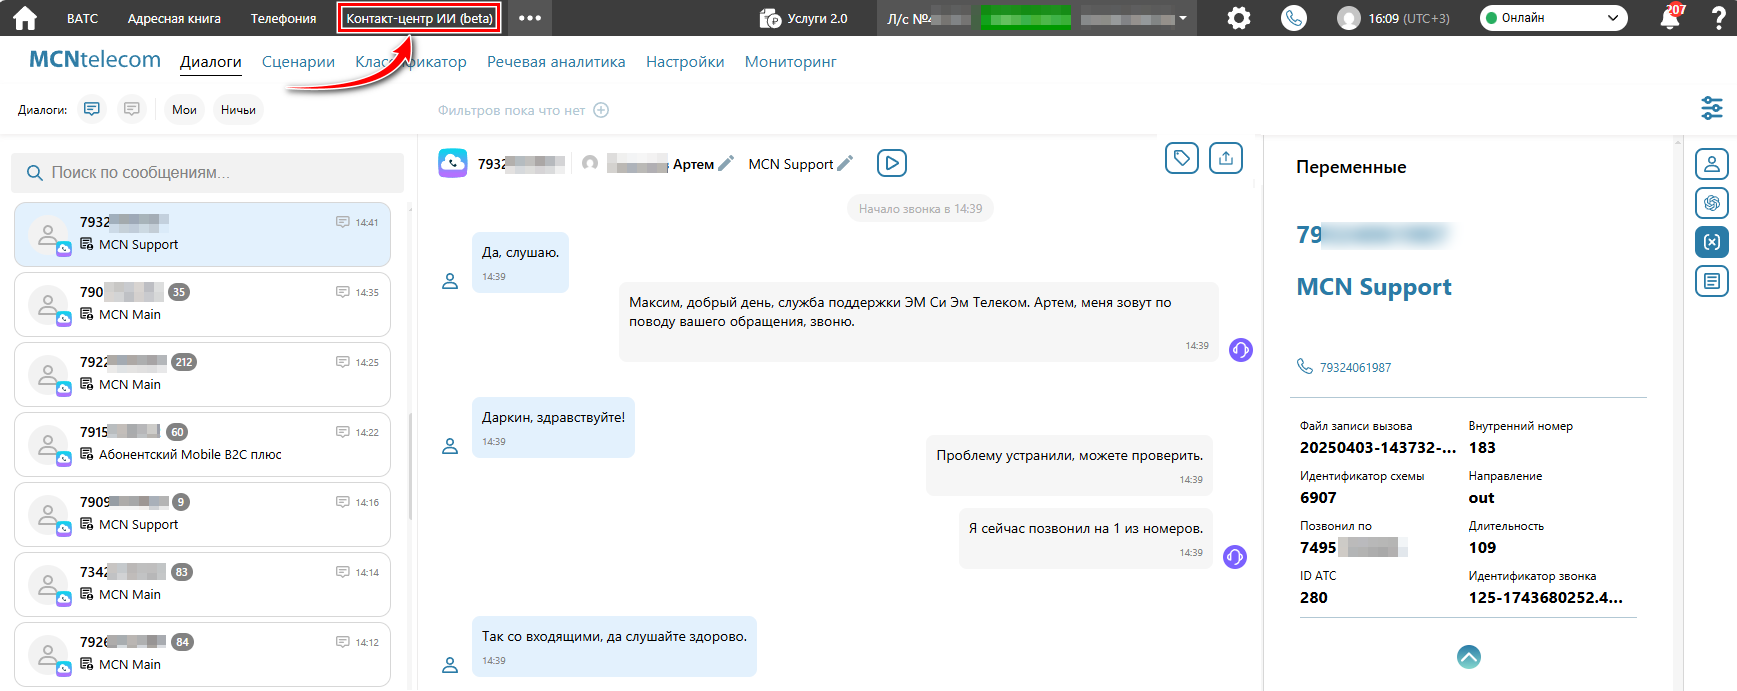
Task: Click phone number link 79324061987
Action: (1355, 367)
